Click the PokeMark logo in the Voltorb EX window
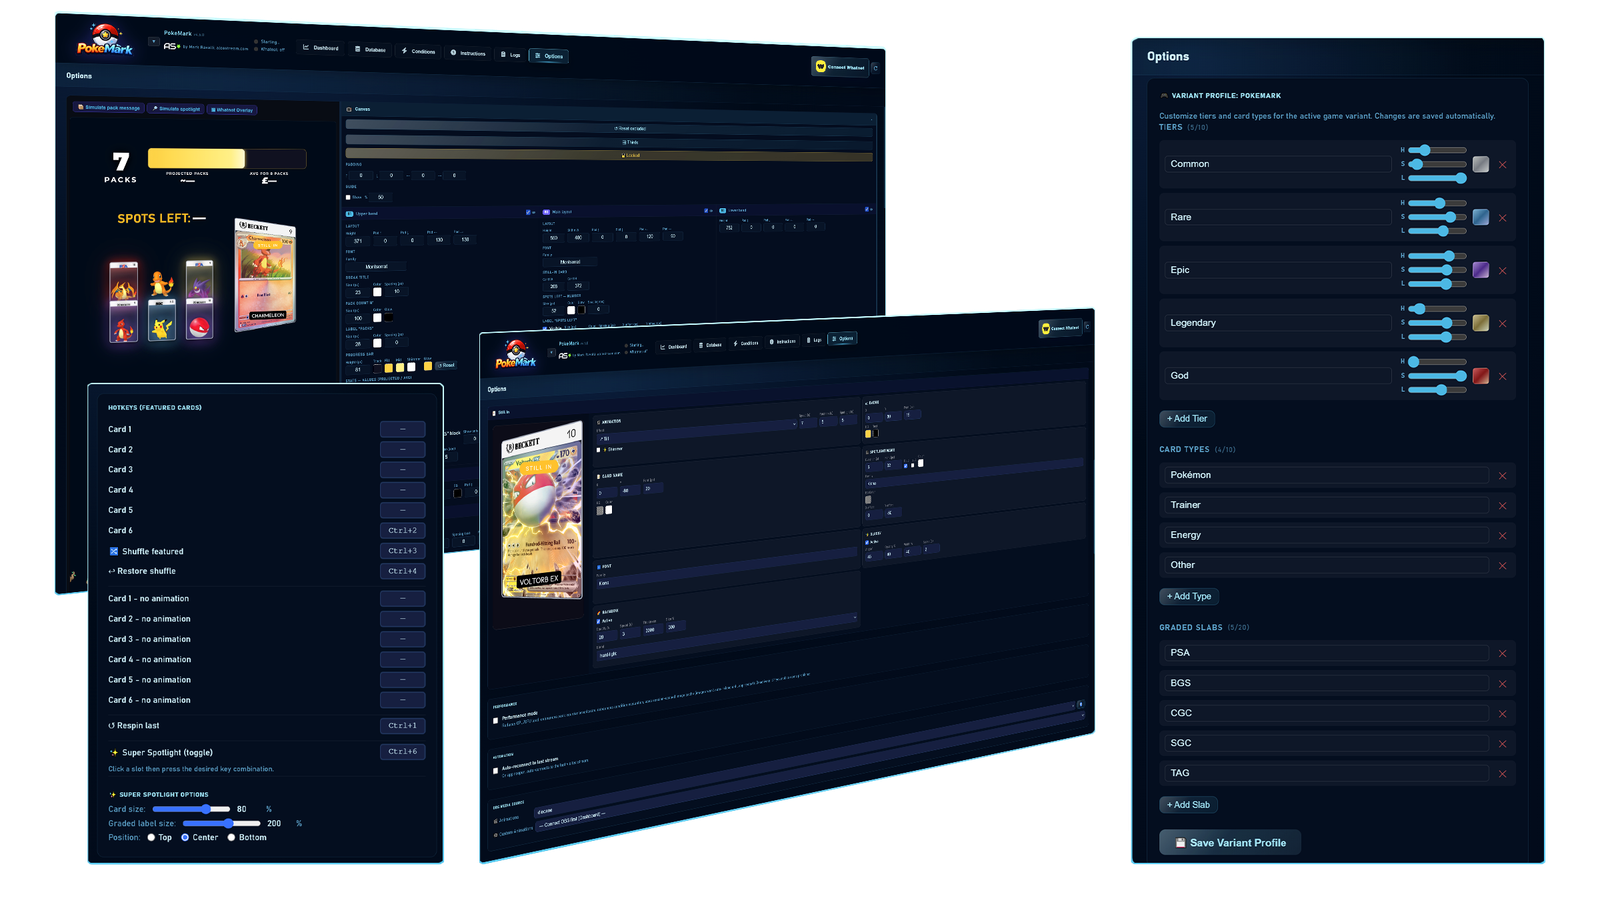This screenshot has height=901, width=1600. tap(516, 353)
